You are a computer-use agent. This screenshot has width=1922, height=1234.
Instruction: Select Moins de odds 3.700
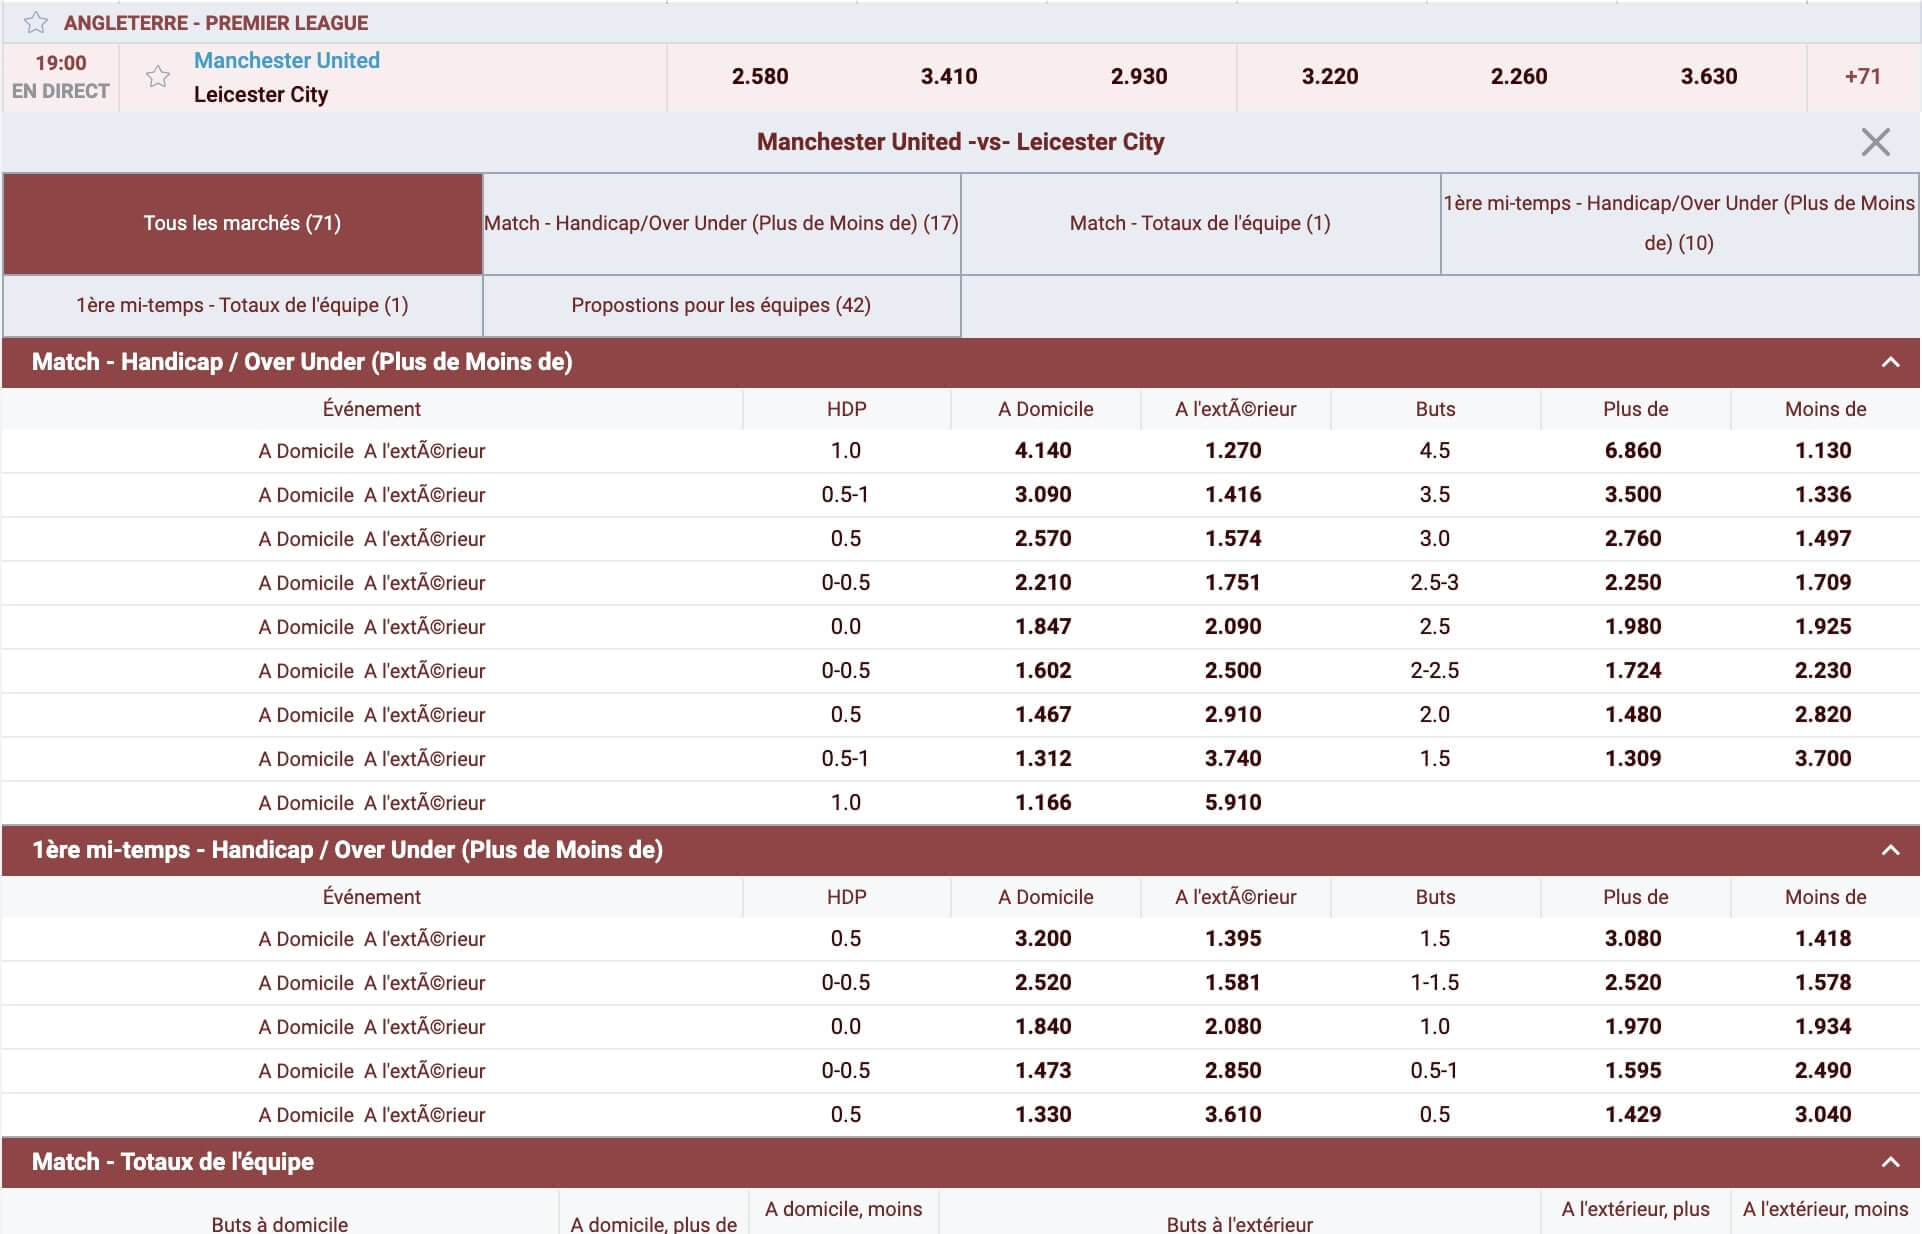(1823, 758)
